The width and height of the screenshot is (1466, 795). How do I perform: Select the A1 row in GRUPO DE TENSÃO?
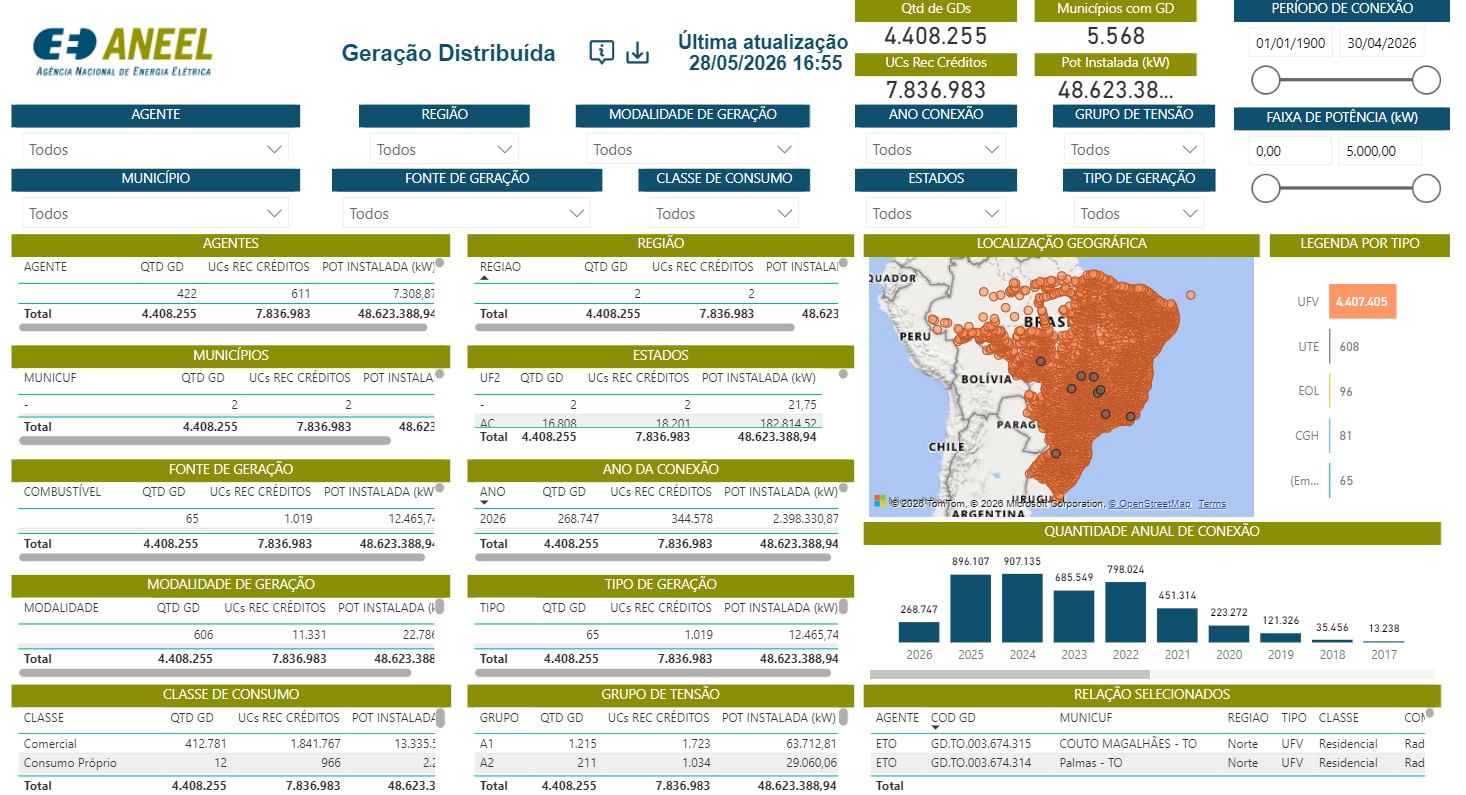[x=658, y=744]
